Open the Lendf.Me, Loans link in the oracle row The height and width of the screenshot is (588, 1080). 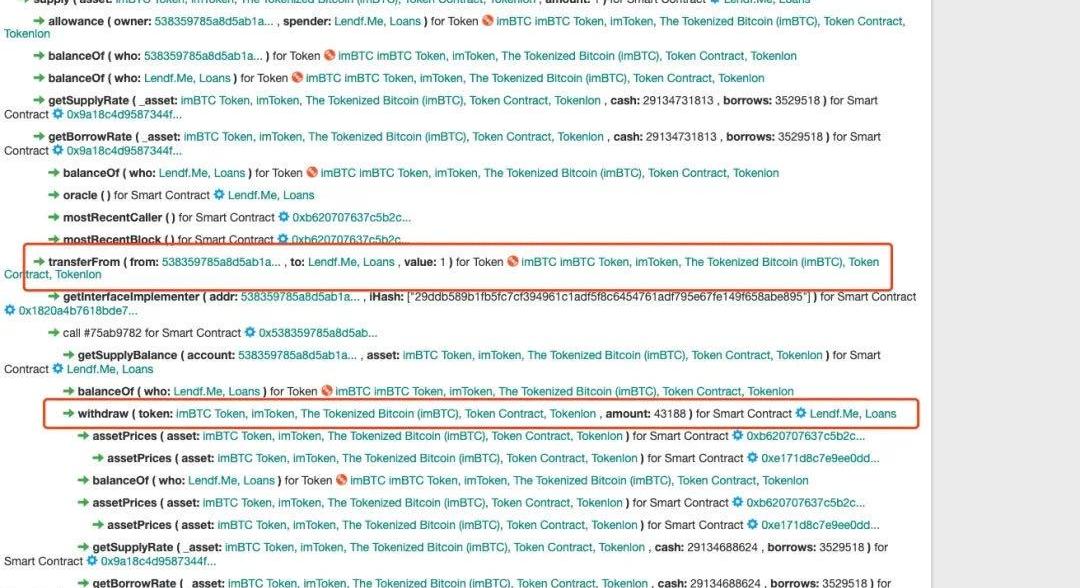[271, 195]
